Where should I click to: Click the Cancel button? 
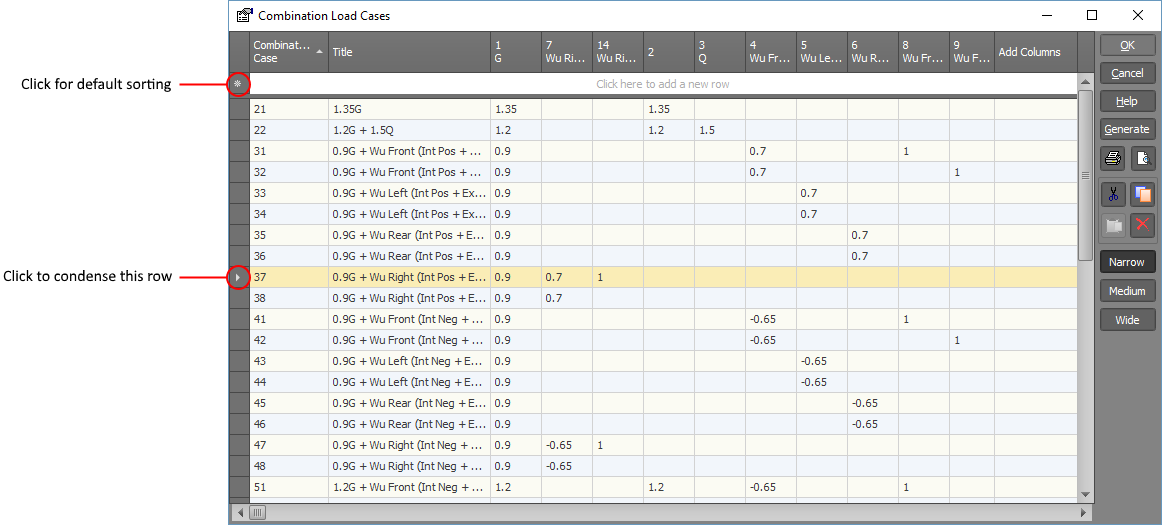click(x=1126, y=73)
